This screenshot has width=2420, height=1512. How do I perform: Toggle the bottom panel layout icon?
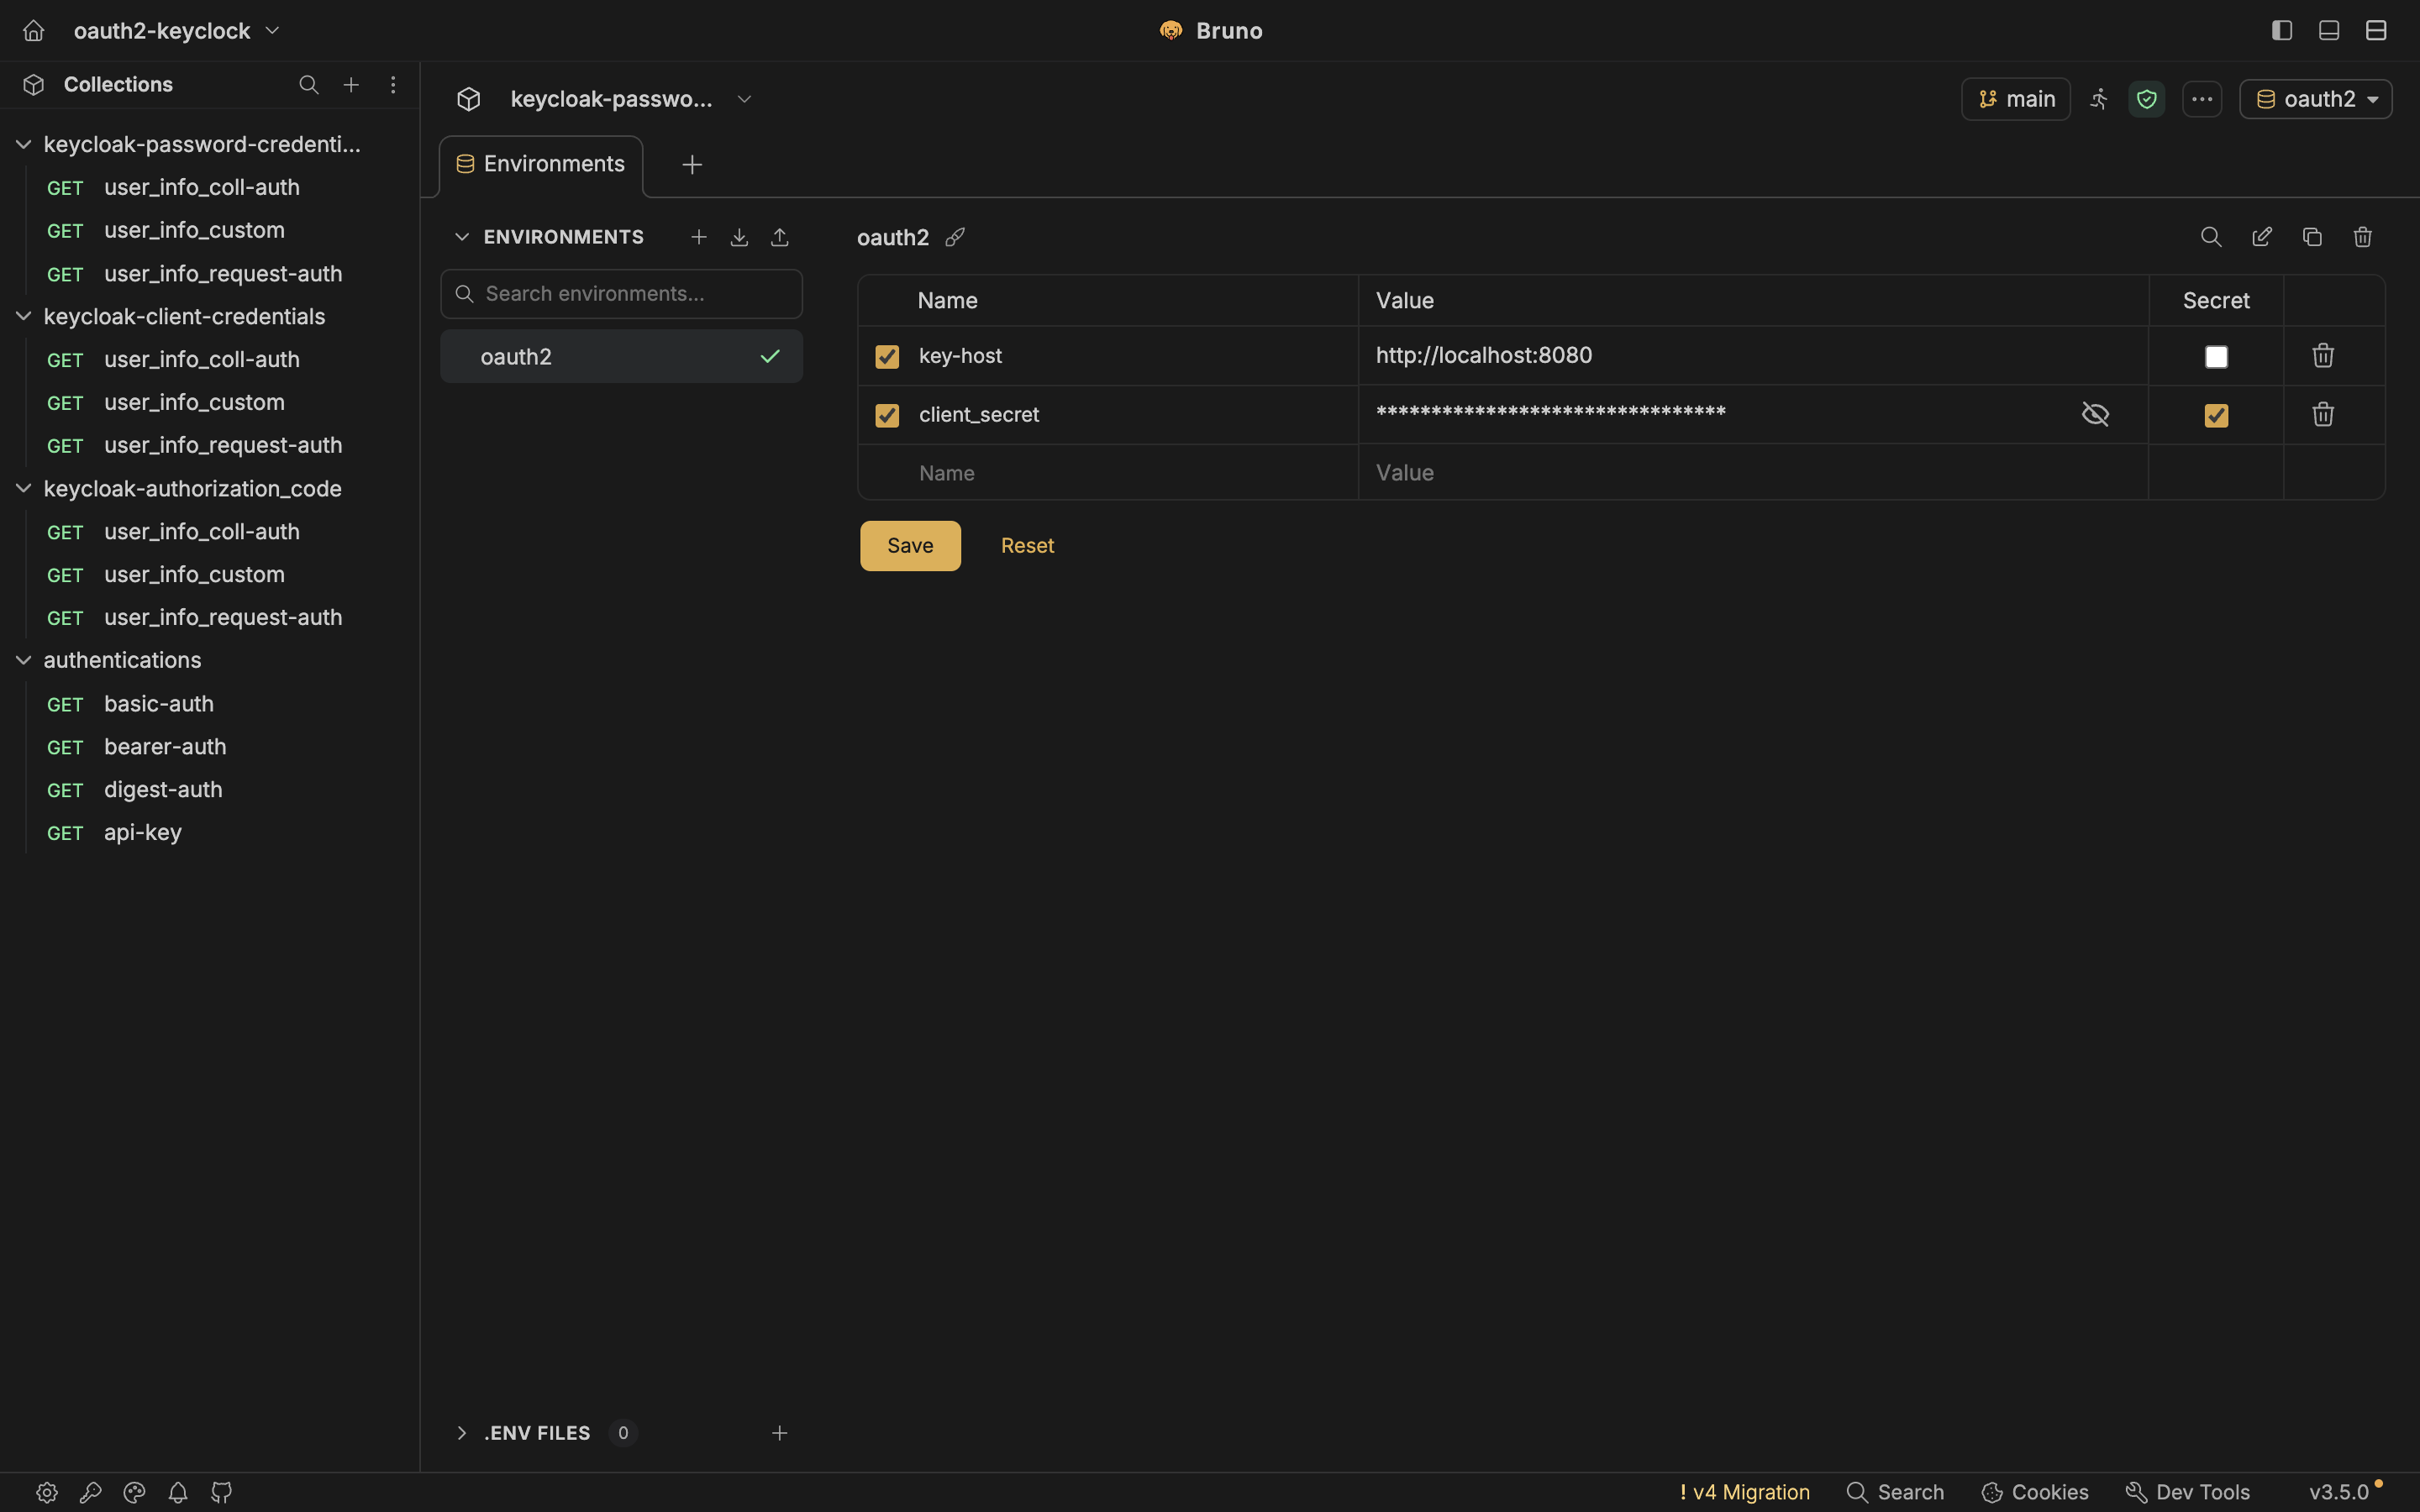2329,31
